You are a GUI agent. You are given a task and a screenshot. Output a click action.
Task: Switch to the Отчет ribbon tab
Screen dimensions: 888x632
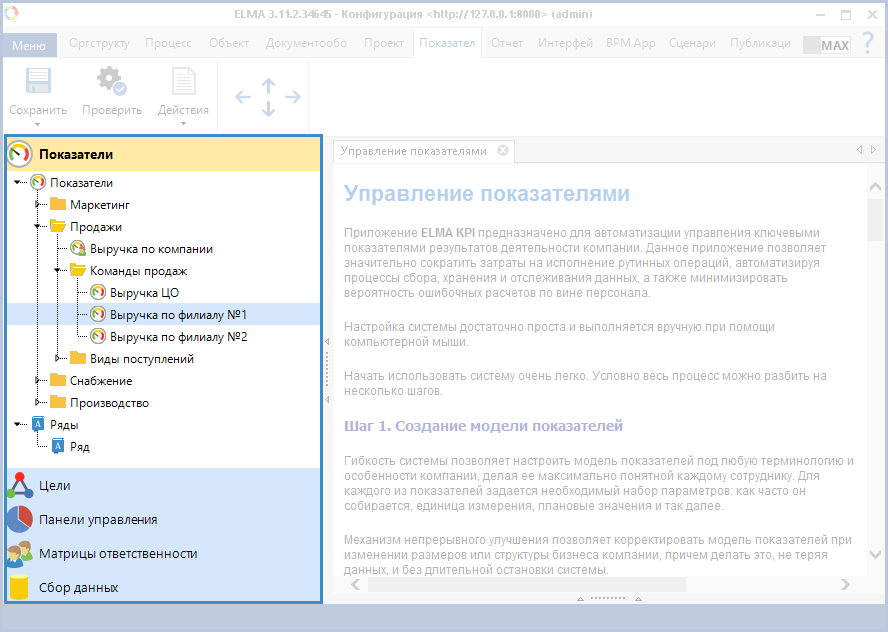[507, 44]
